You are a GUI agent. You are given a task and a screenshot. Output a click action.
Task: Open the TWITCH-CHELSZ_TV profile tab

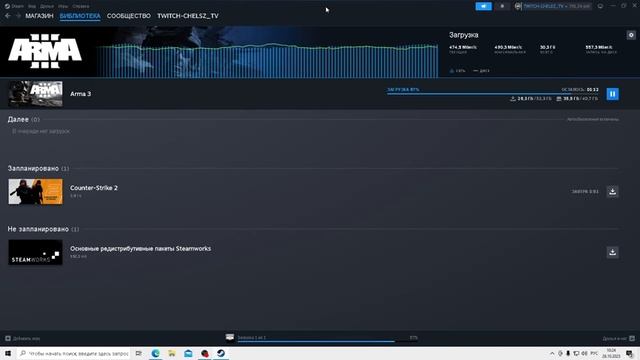pos(188,16)
